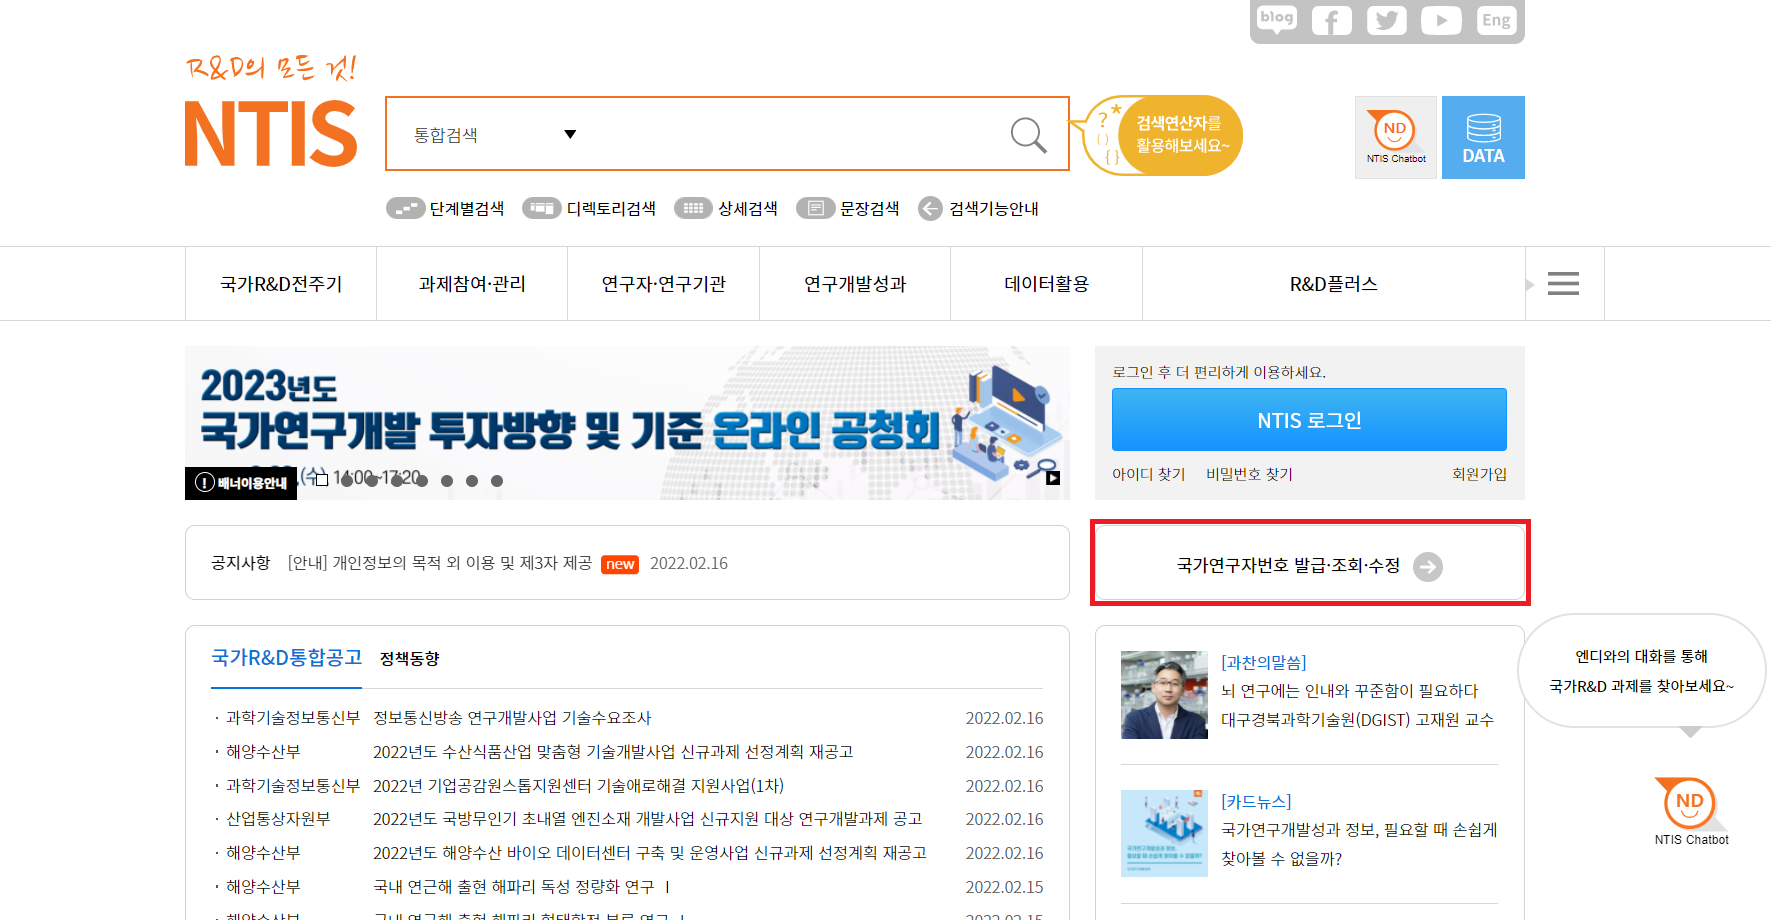Open 2022년도 수산식품산업 맞춤형 기술개발사업 announcement

coord(613,752)
